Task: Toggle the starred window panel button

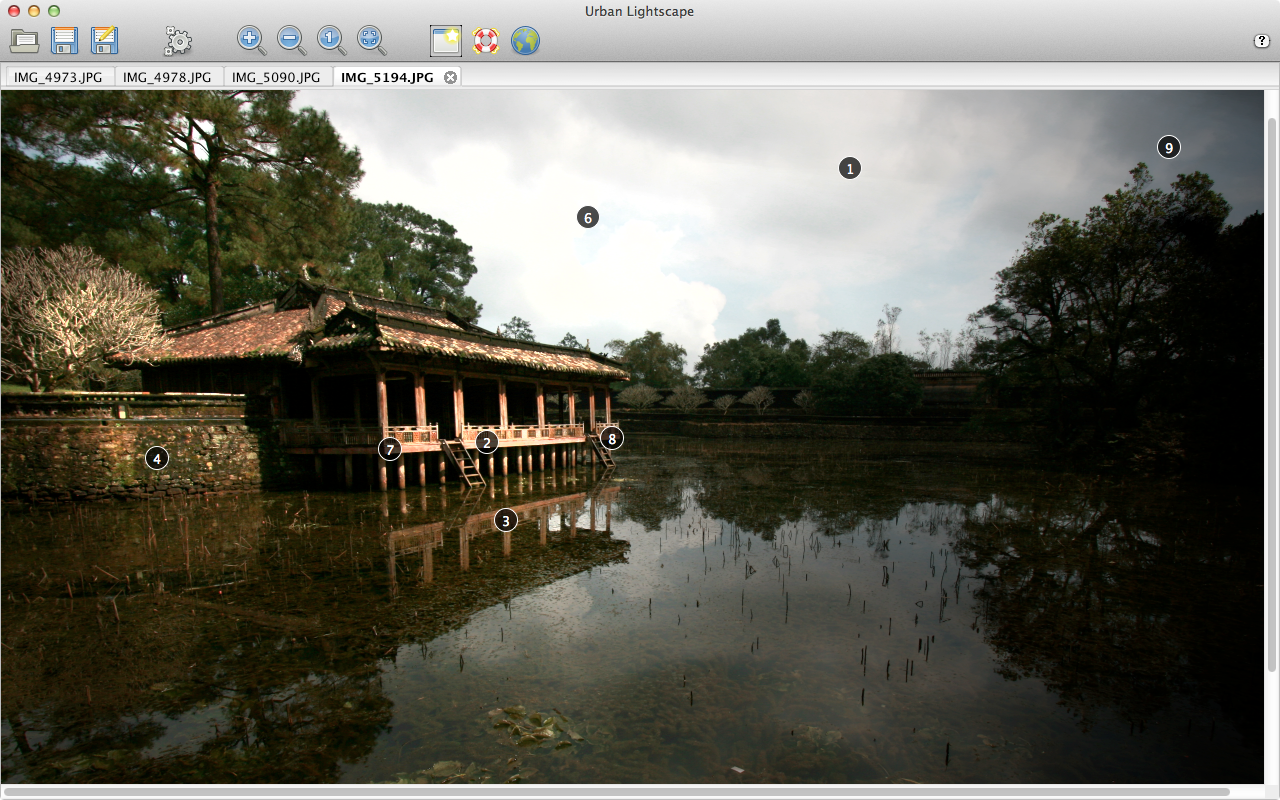Action: tap(445, 41)
